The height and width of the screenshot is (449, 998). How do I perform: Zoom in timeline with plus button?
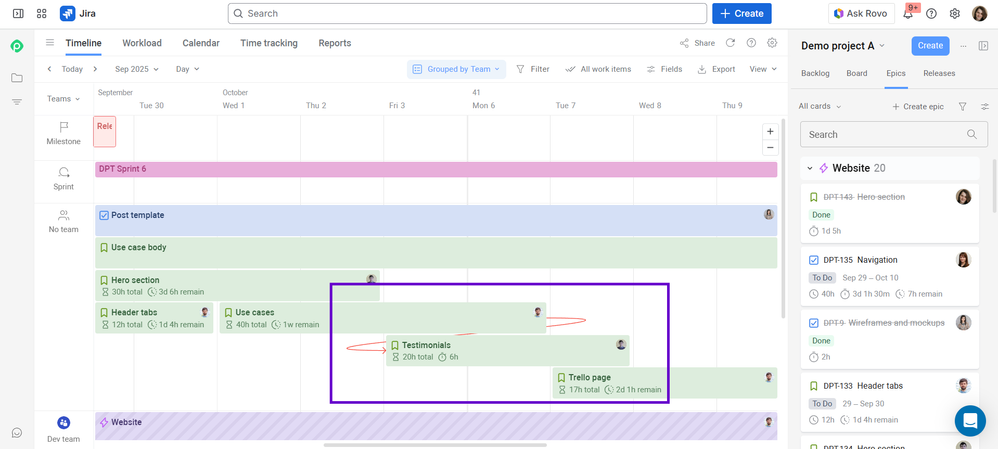point(770,132)
